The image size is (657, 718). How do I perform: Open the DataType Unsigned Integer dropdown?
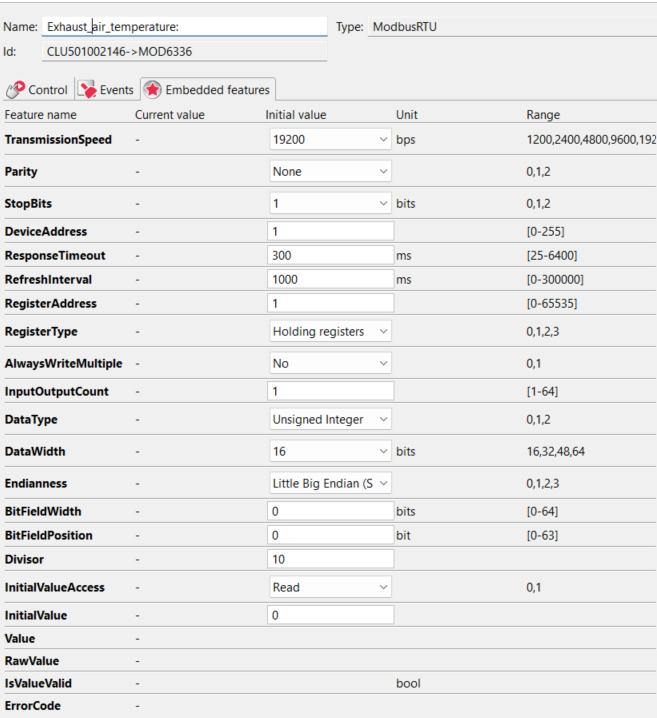[x=330, y=419]
